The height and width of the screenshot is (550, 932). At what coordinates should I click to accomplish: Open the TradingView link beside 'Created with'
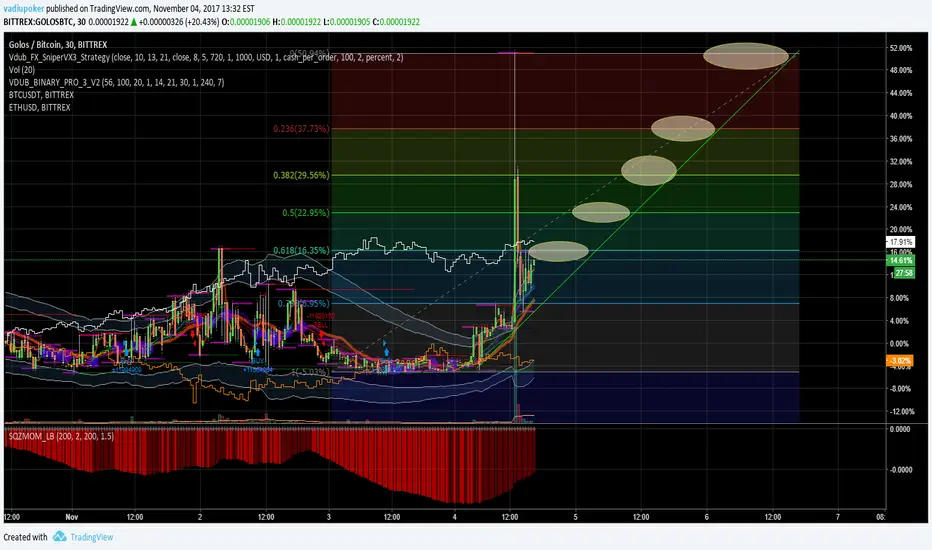tap(92, 537)
